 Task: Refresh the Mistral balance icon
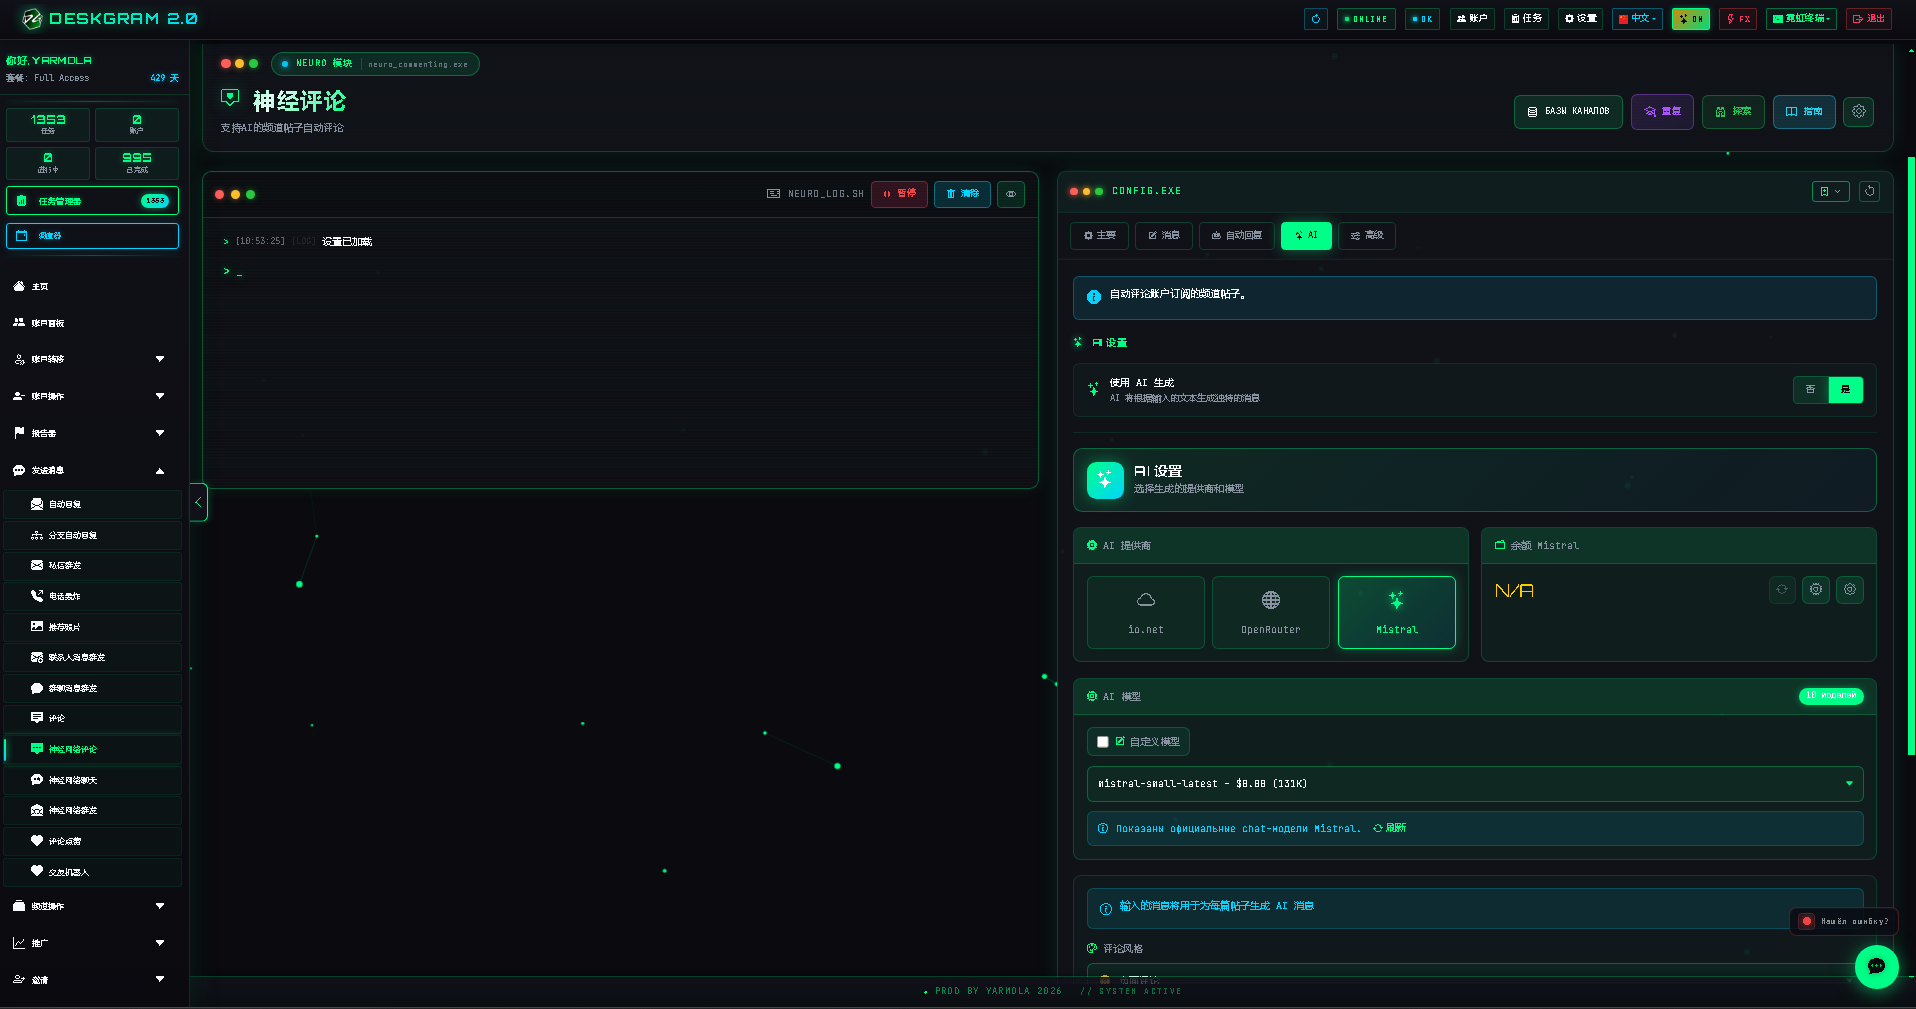[1782, 590]
